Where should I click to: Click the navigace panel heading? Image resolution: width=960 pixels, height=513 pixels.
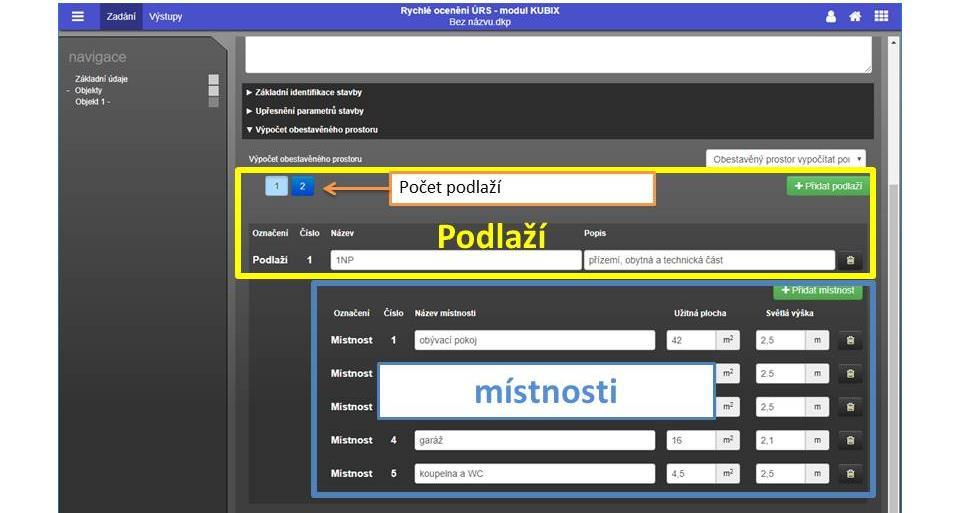point(97,58)
